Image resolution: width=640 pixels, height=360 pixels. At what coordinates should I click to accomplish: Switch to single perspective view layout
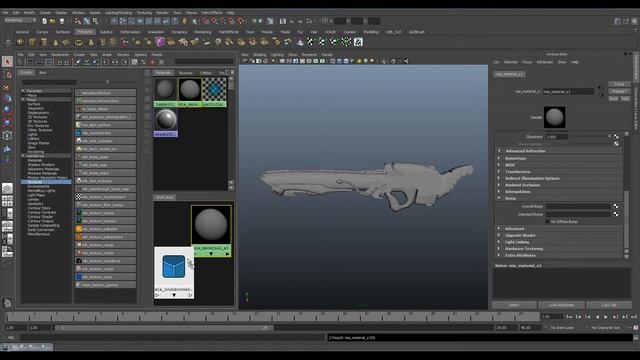coord(7,188)
